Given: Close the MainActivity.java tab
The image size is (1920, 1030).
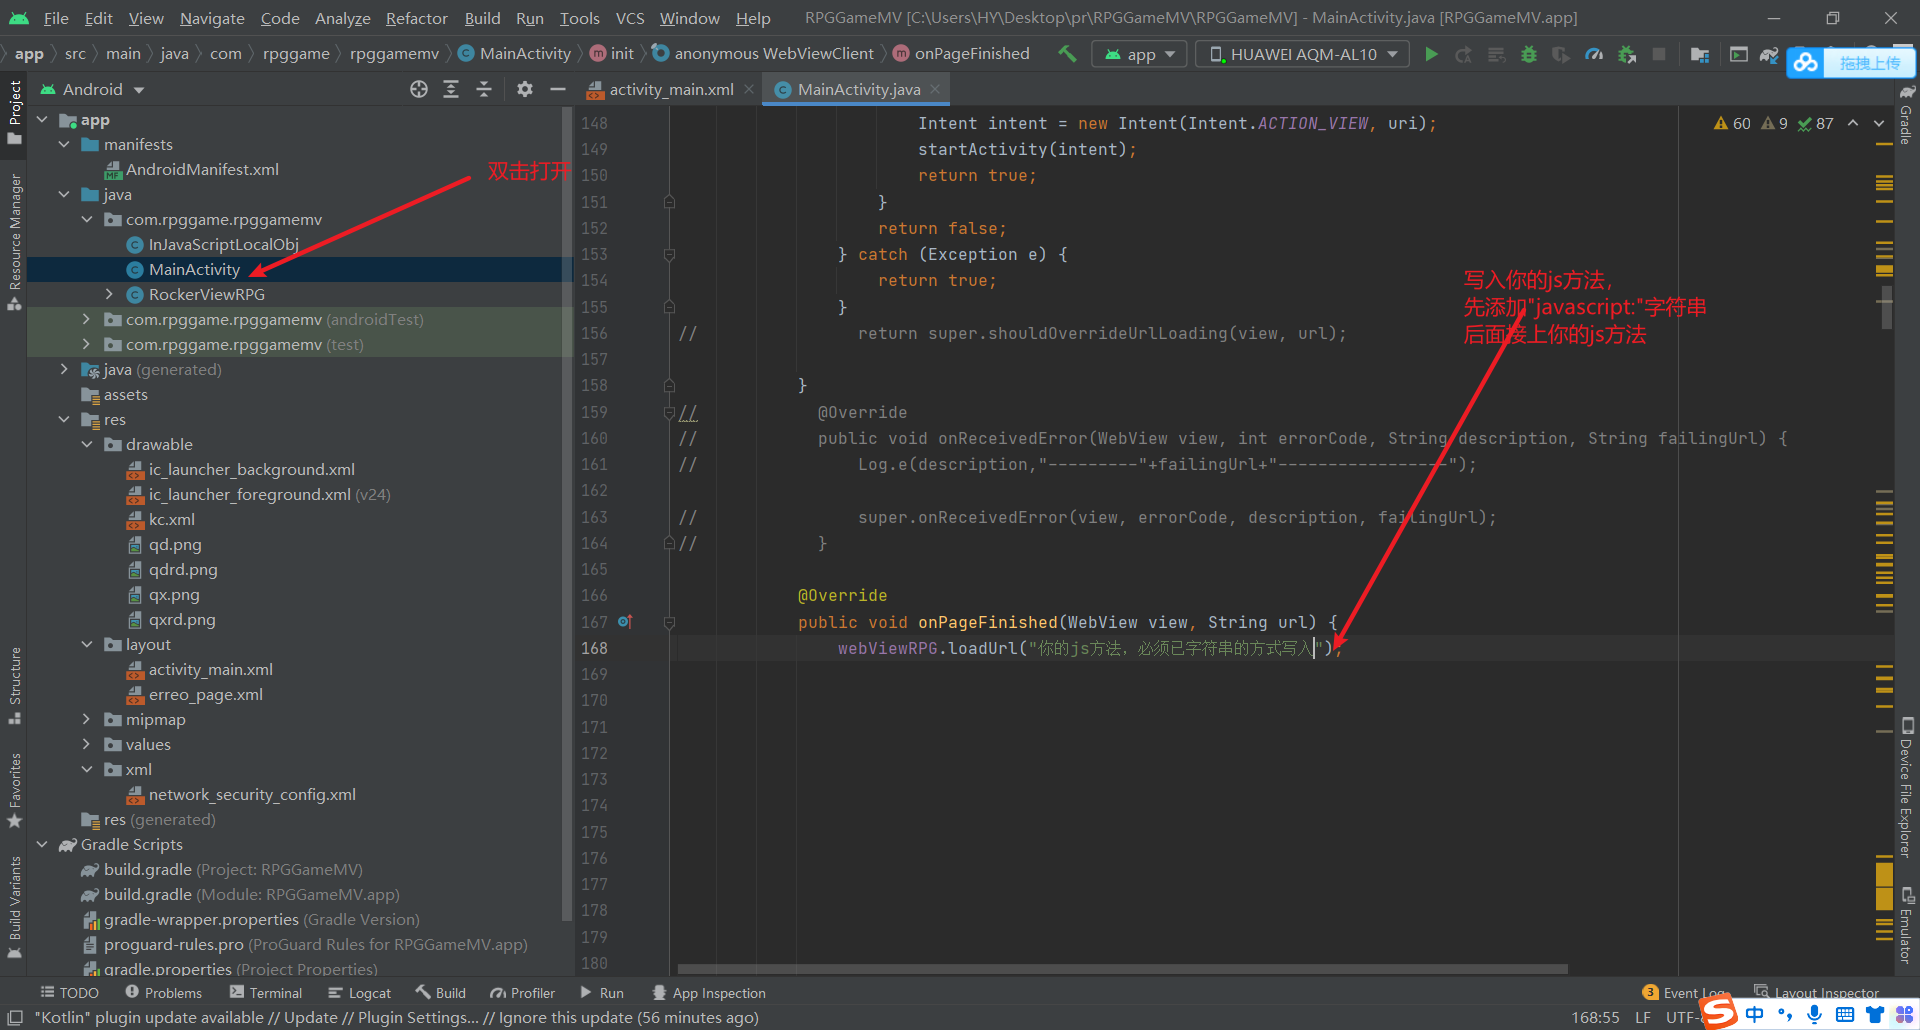Looking at the screenshot, I should [x=935, y=89].
